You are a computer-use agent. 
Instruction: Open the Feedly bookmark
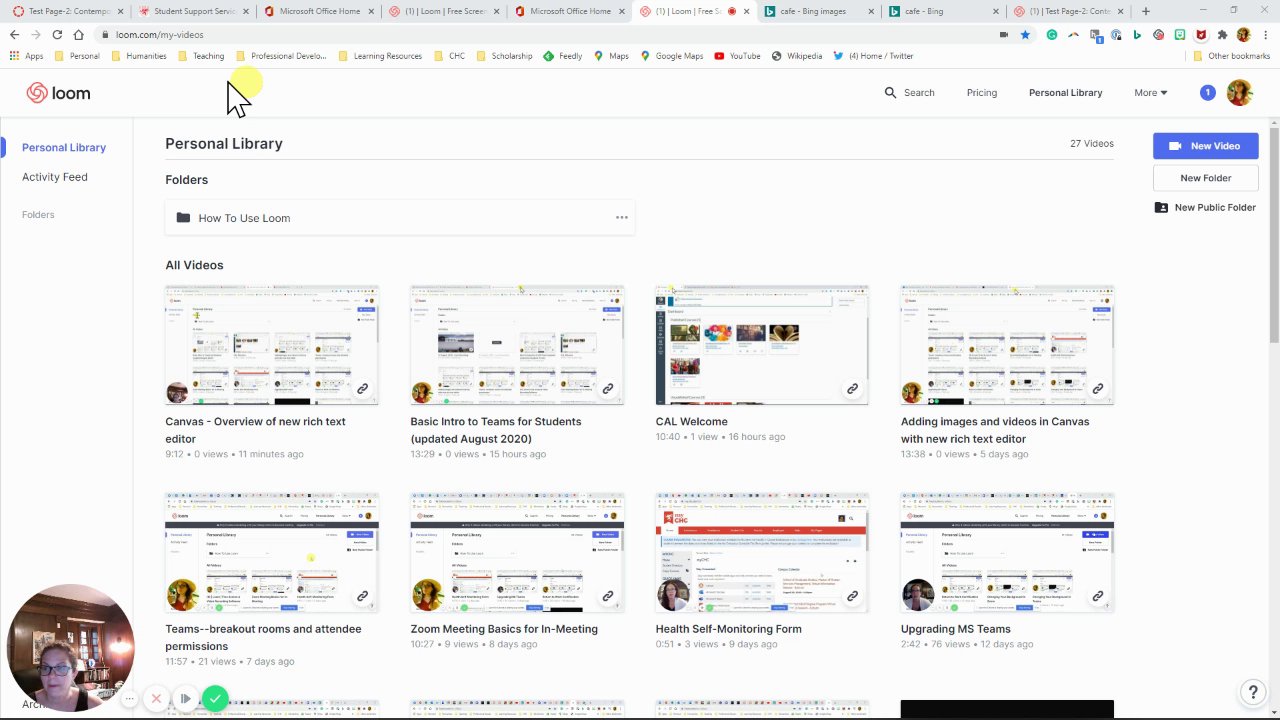[x=563, y=56]
